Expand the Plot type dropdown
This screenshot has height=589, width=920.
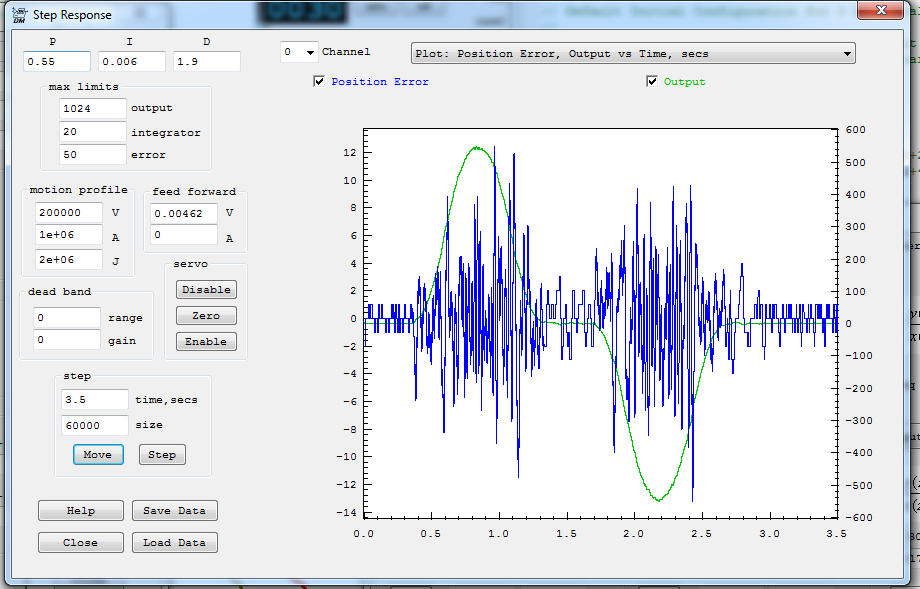(x=633, y=54)
